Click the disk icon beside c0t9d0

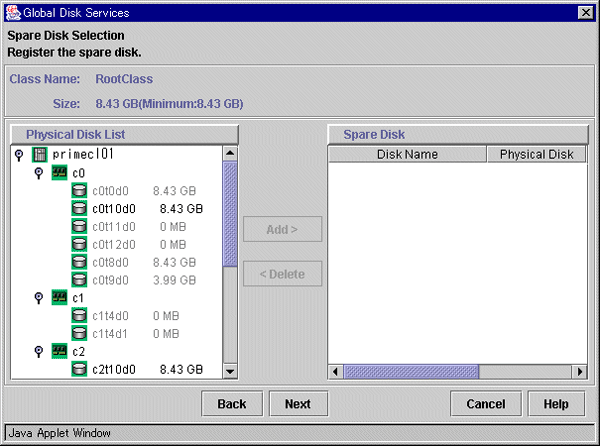click(79, 280)
